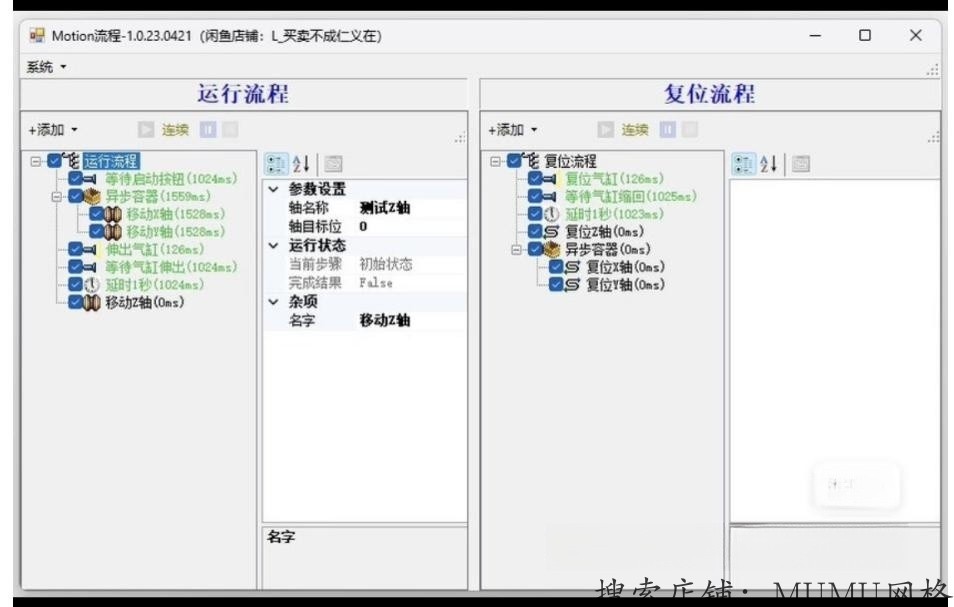954x607 pixels.
Task: Select the 运行流程 root tree item
Action: pyautogui.click(x=111, y=161)
